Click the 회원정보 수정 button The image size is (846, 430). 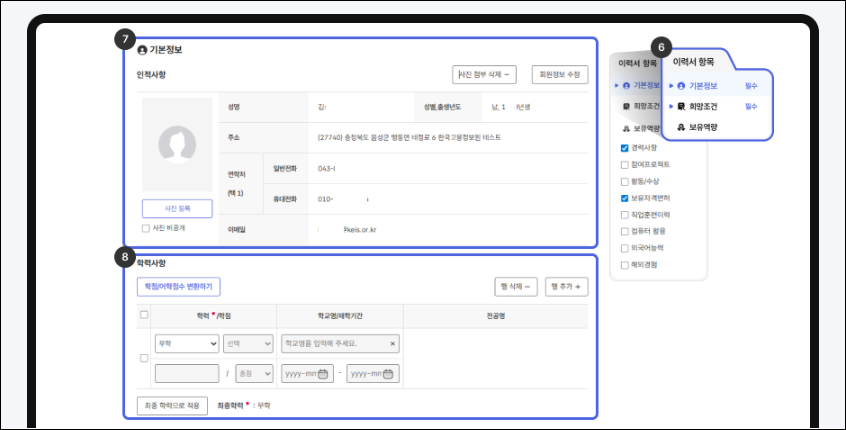560,74
